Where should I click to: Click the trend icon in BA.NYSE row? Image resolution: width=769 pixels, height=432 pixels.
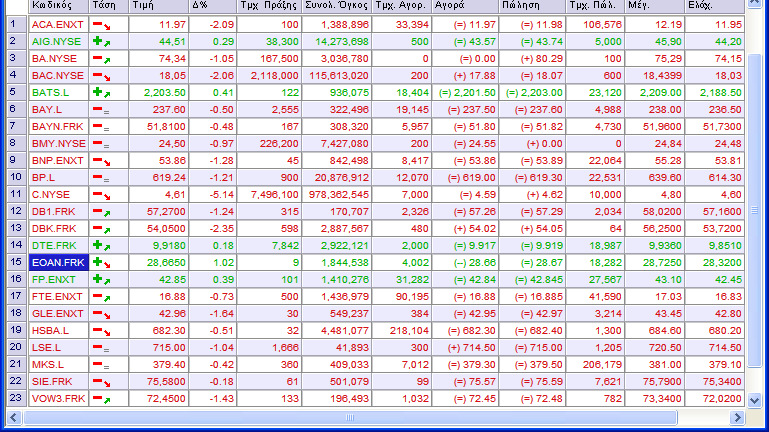pos(102,59)
